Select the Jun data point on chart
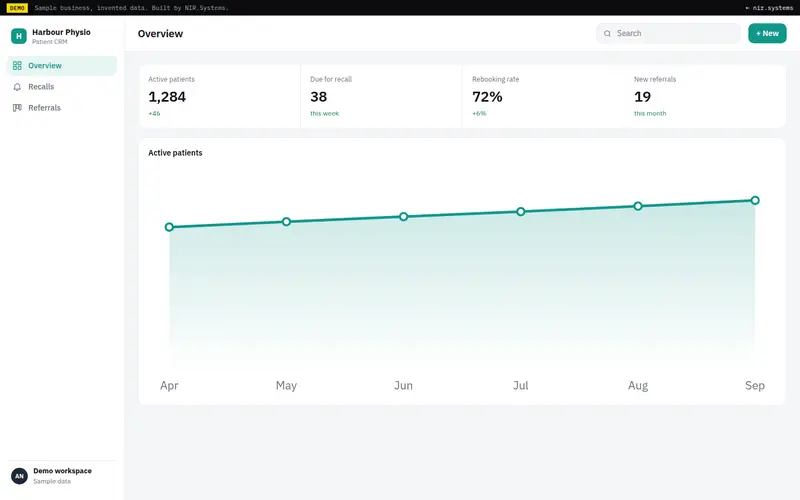 pyautogui.click(x=404, y=216)
